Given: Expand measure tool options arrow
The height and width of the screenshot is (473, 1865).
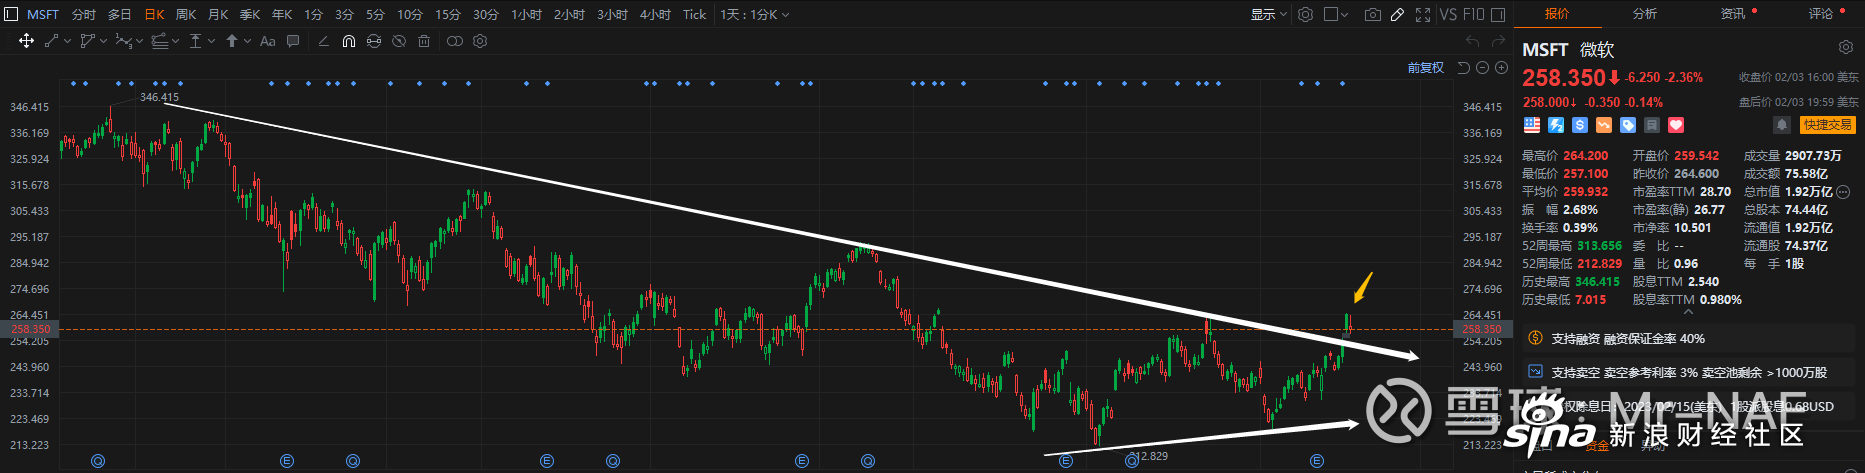Looking at the screenshot, I should [x=211, y=41].
